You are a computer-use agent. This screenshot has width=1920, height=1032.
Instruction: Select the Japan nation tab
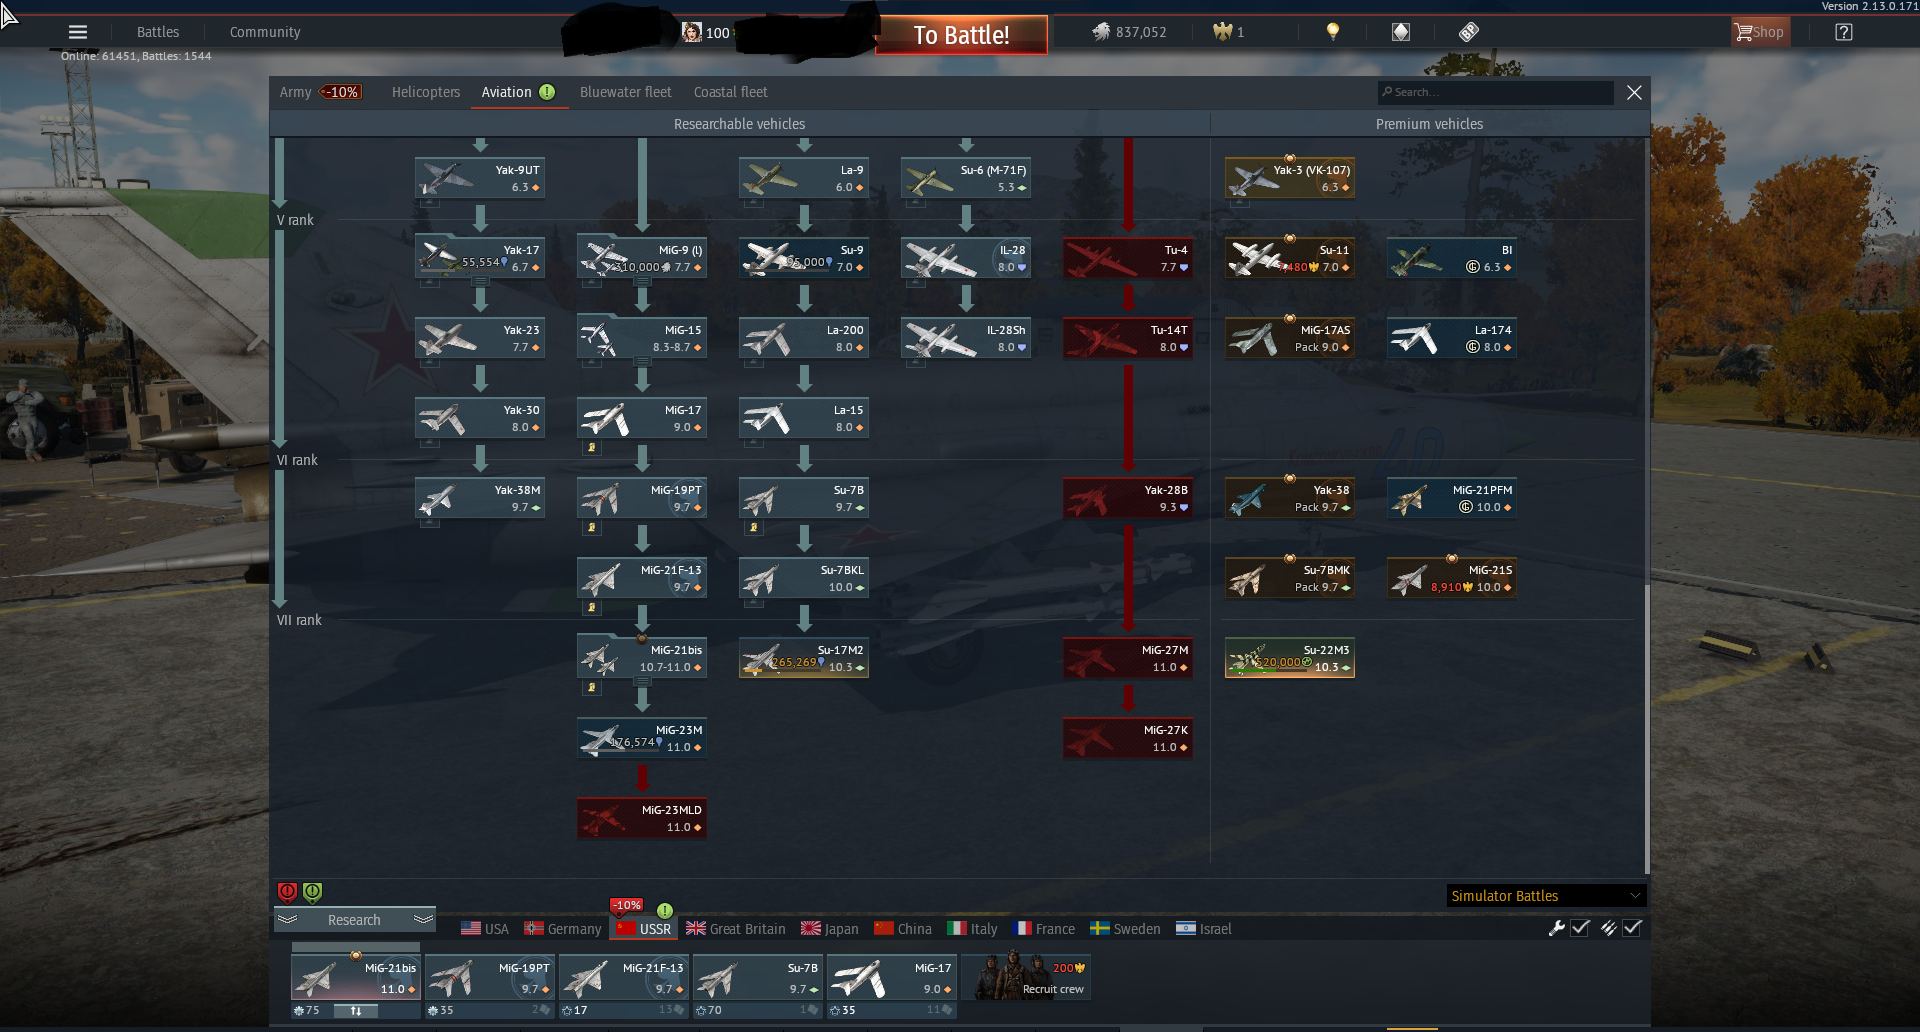tap(830, 929)
